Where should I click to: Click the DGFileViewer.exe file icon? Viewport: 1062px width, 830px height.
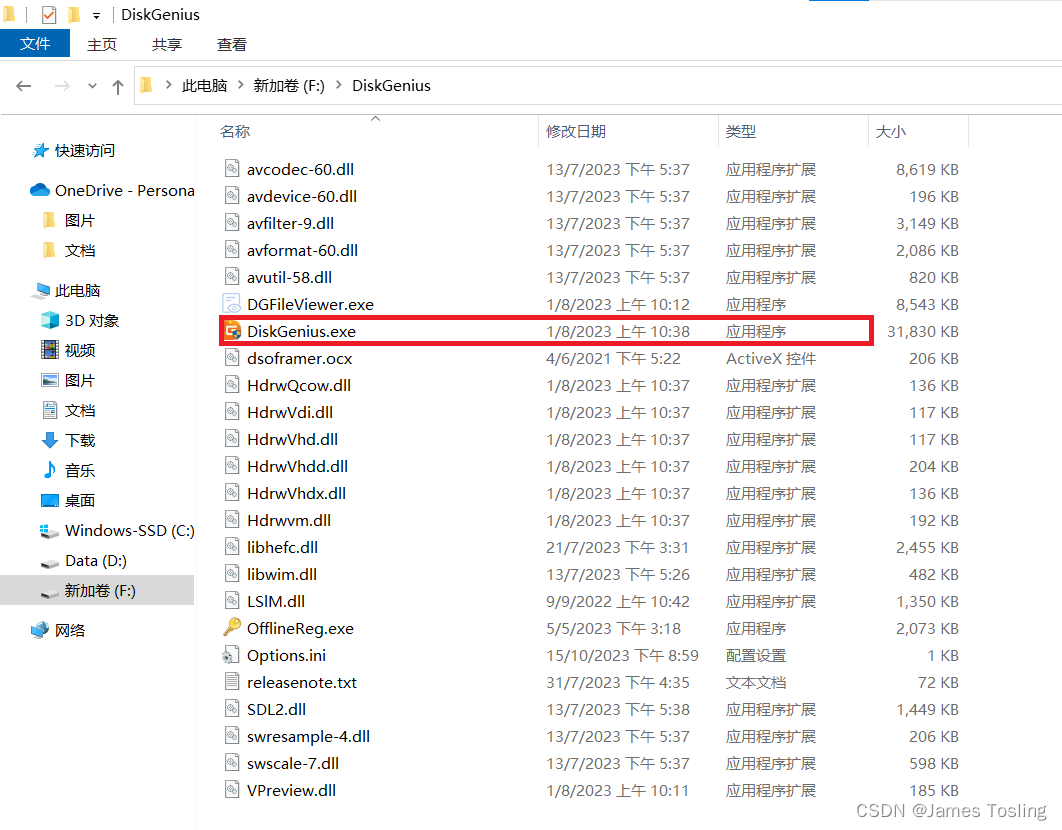pyautogui.click(x=232, y=304)
